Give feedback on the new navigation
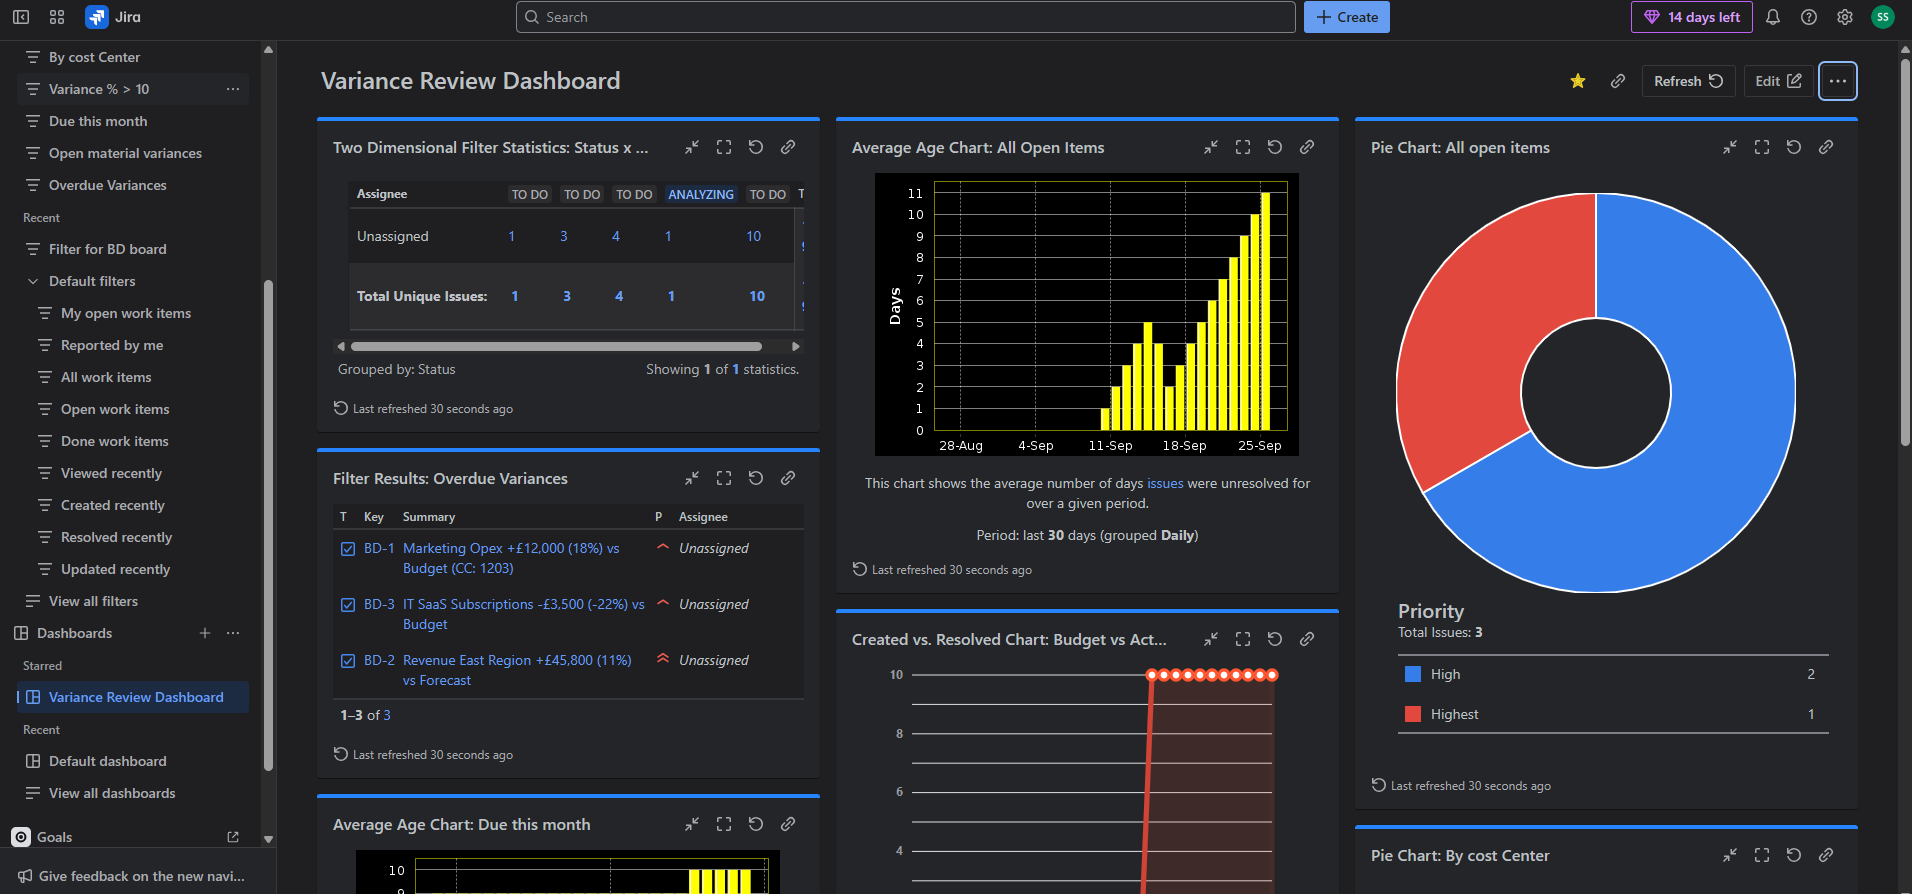This screenshot has width=1912, height=894. [131, 876]
